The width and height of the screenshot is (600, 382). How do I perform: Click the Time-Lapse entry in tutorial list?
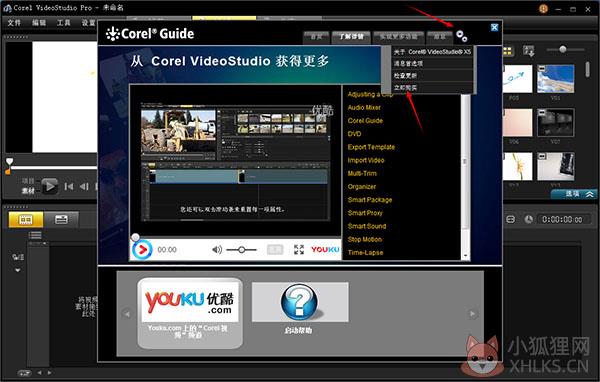(365, 253)
